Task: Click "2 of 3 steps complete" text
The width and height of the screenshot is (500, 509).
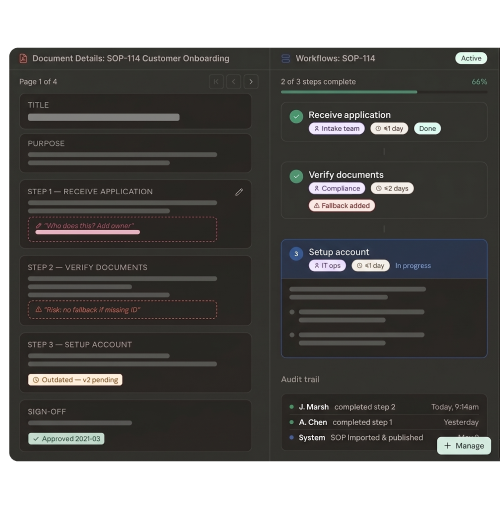Action: [x=318, y=82]
